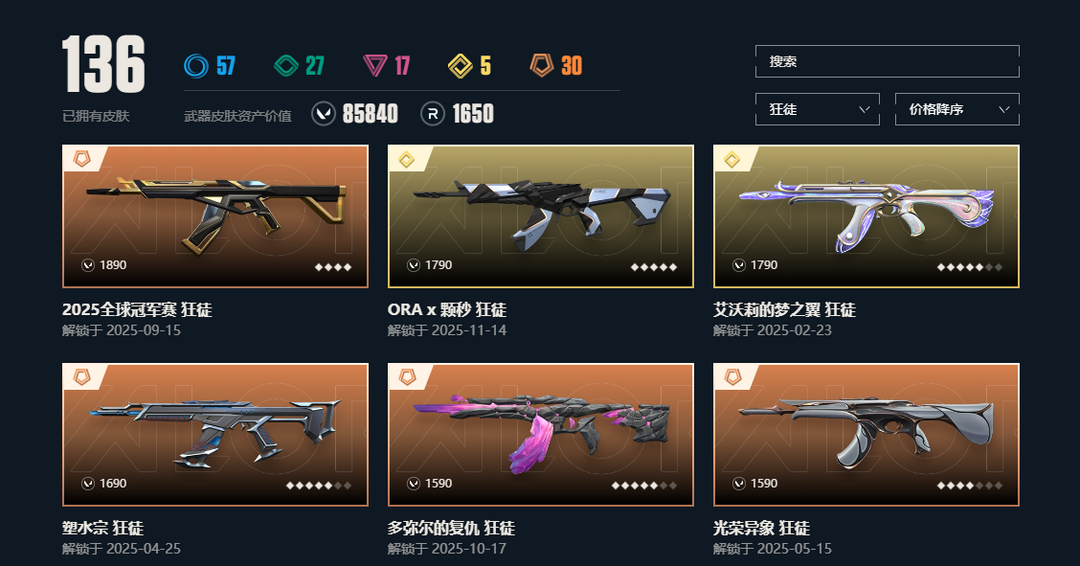Open the 多弥尔的复仇 狂徒 skin thumbnail
Viewport: 1080px width, 566px height.
tap(541, 434)
